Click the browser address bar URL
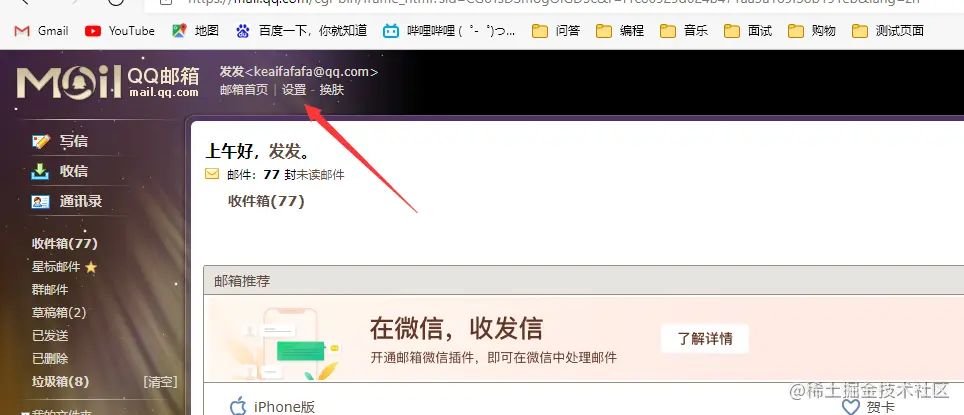964x415 pixels. [553, 3]
